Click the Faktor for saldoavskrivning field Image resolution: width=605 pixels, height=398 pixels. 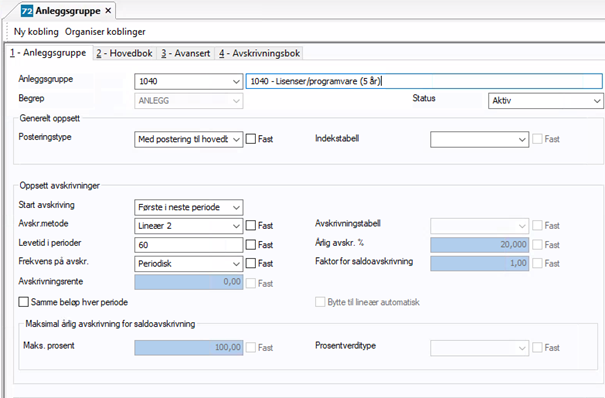click(479, 263)
